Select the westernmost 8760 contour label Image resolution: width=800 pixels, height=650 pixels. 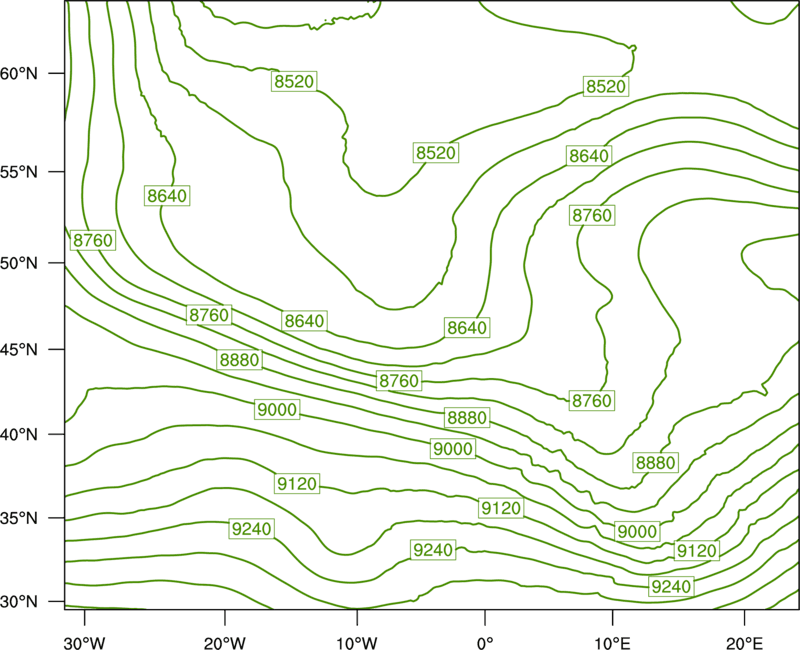(92, 240)
